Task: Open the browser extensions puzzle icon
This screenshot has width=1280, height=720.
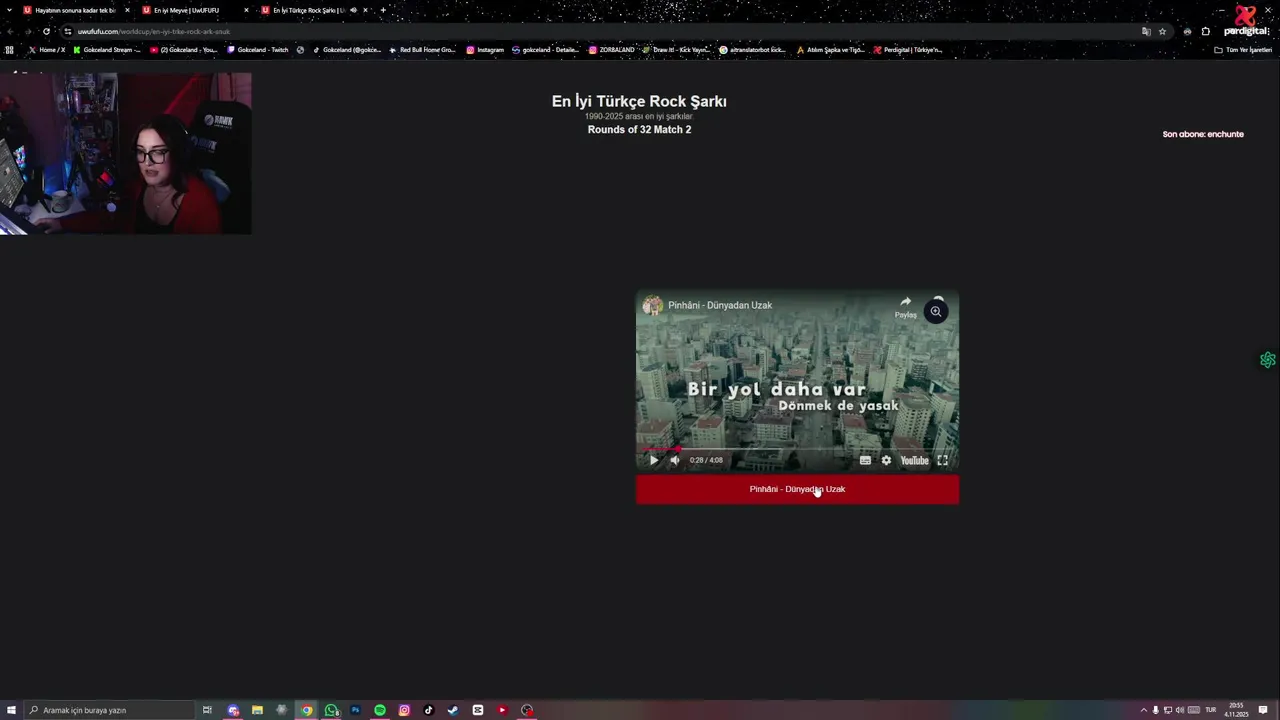Action: [1205, 31]
